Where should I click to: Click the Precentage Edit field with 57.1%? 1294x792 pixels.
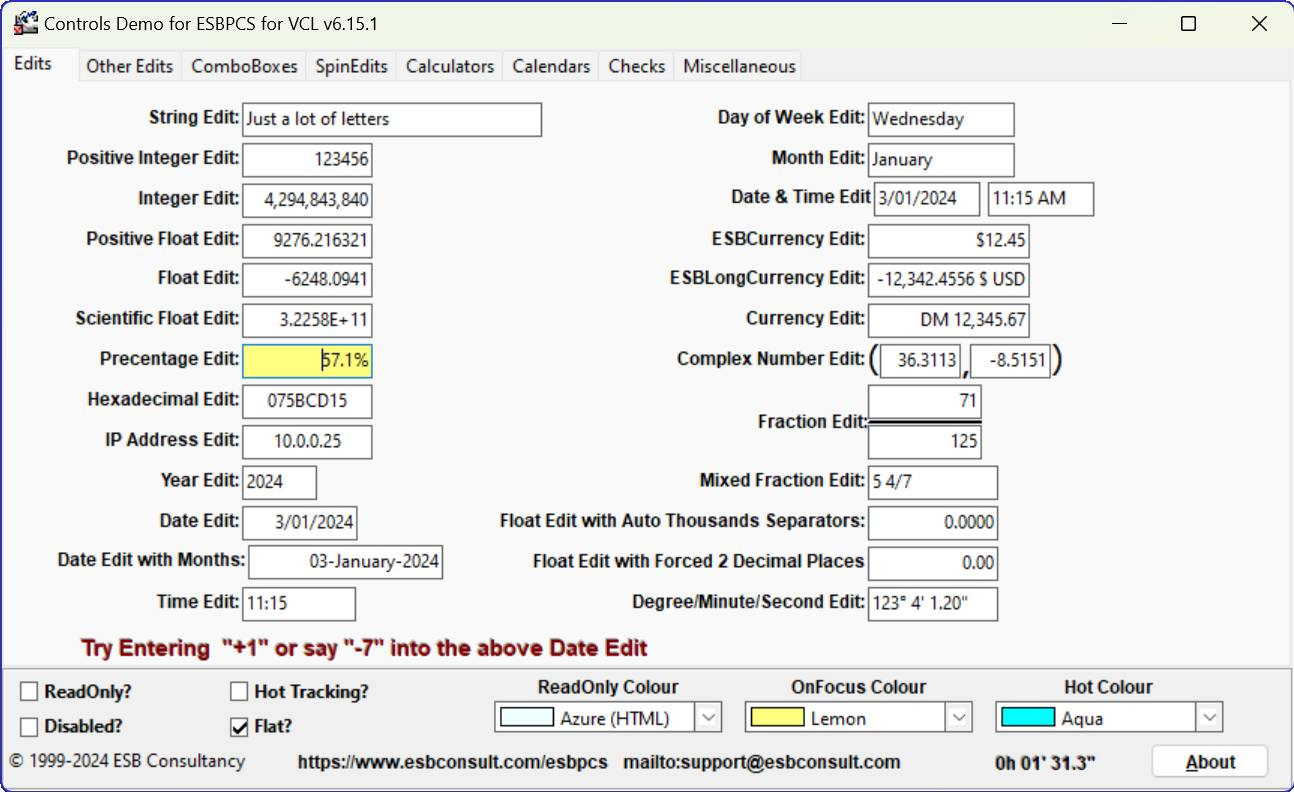click(x=308, y=361)
